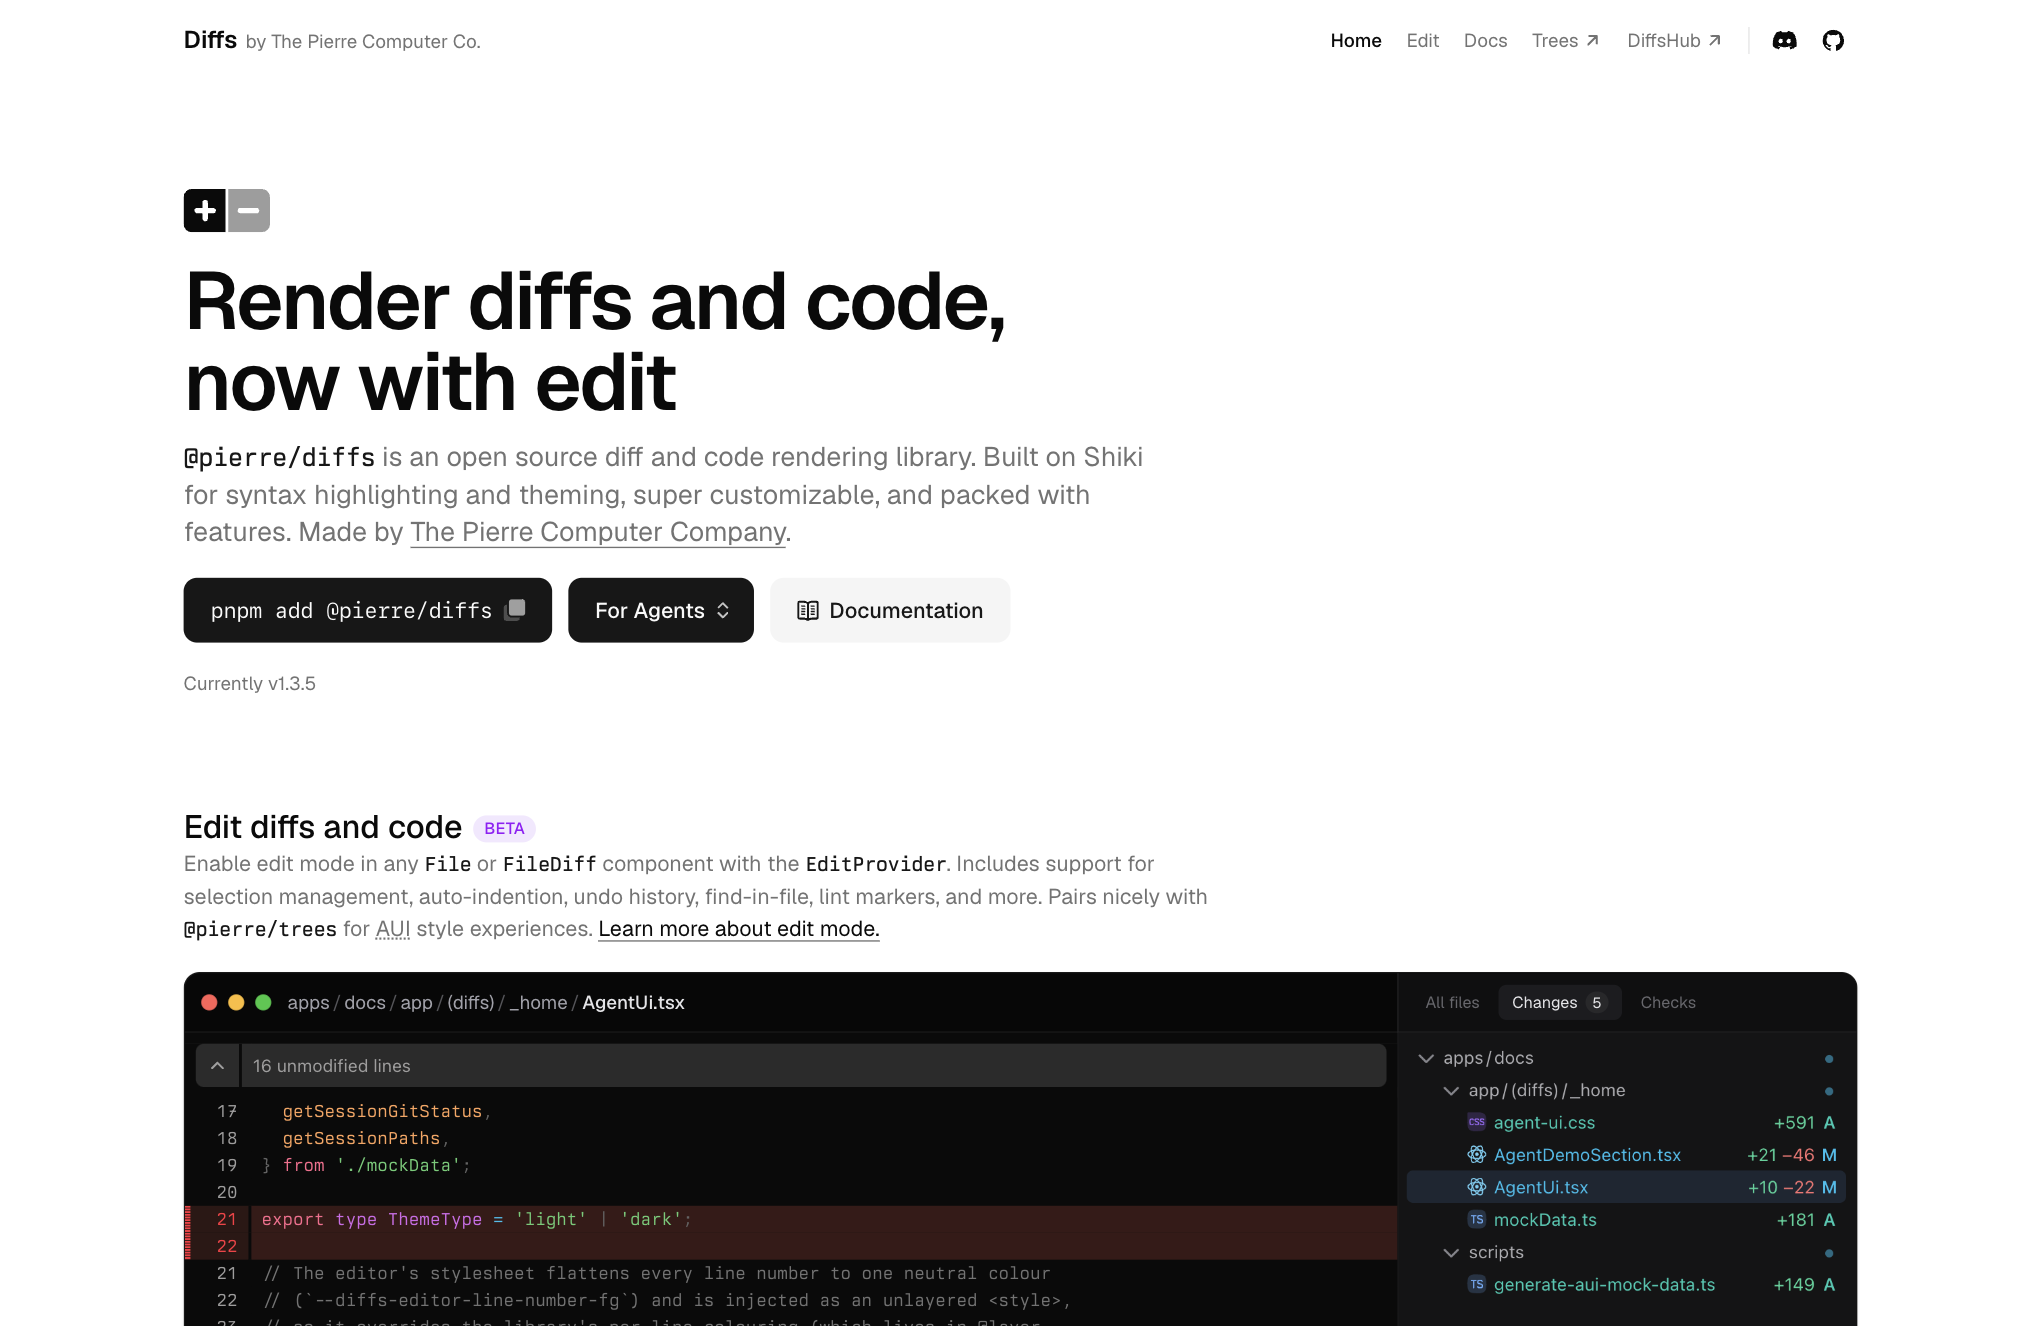Open the For Agents dropdown
This screenshot has height=1326, width=2041.
coord(661,610)
